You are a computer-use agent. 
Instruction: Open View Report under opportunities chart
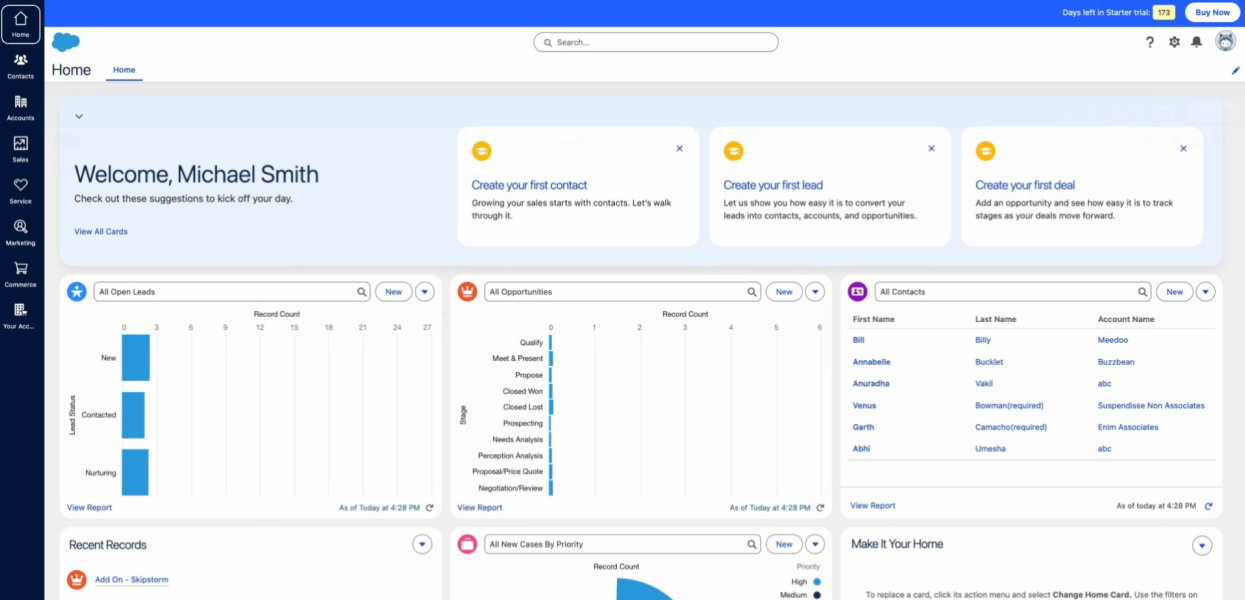[x=479, y=507]
